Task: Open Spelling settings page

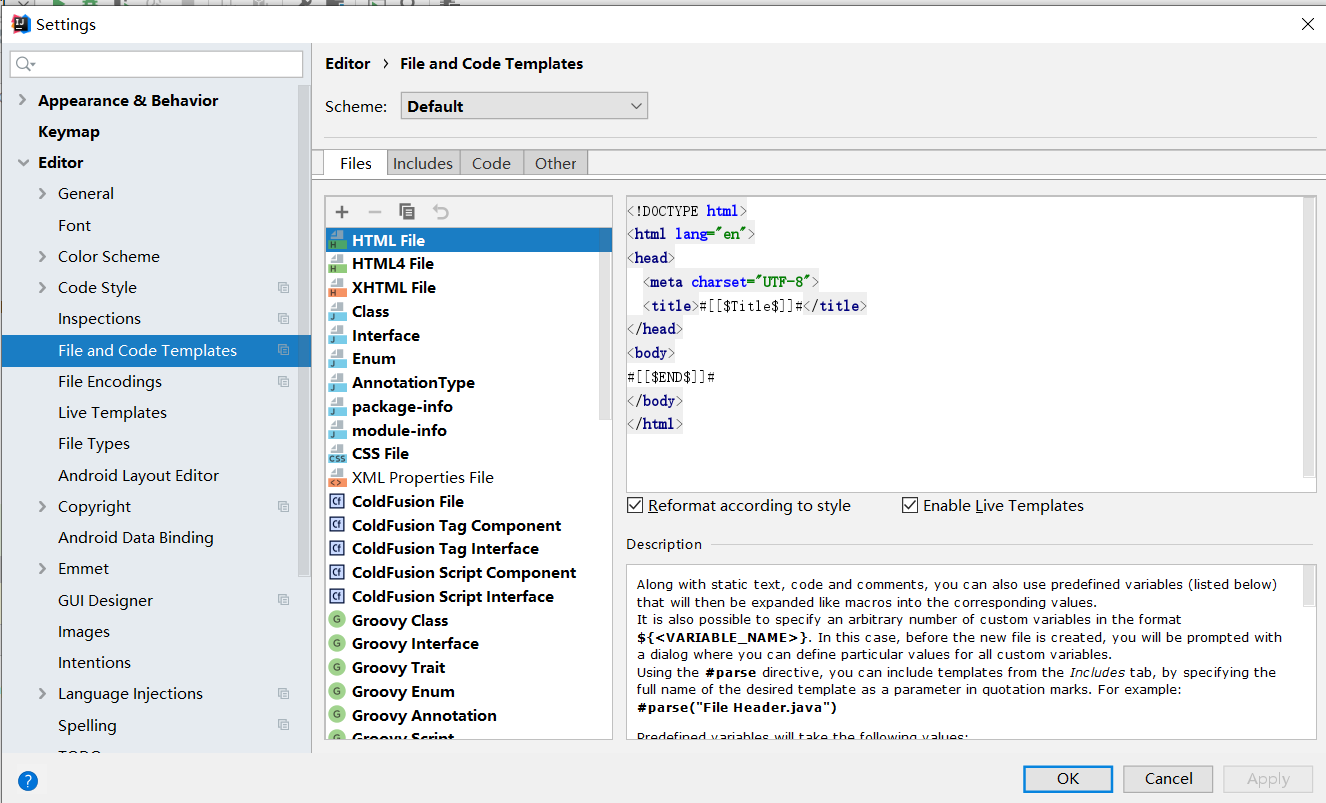Action: tap(87, 726)
